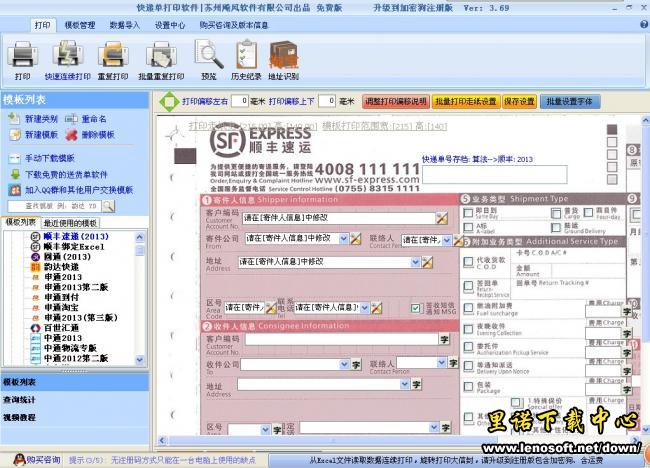This screenshot has height=468, width=650.
Task: Click the template search magnifier button
Action: click(109, 206)
